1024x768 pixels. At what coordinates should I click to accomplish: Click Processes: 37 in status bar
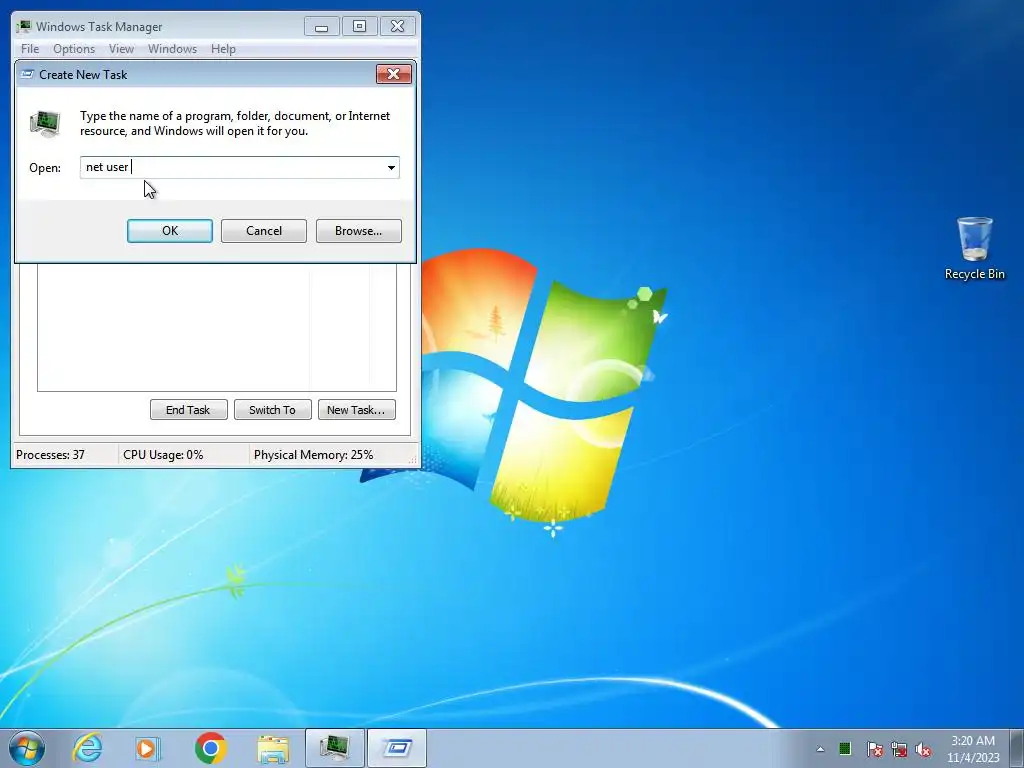point(50,455)
